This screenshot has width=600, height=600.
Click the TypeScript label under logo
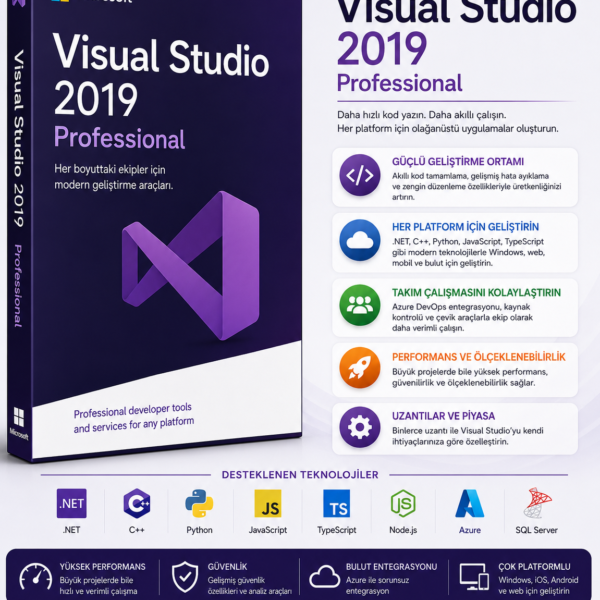pos(337,530)
